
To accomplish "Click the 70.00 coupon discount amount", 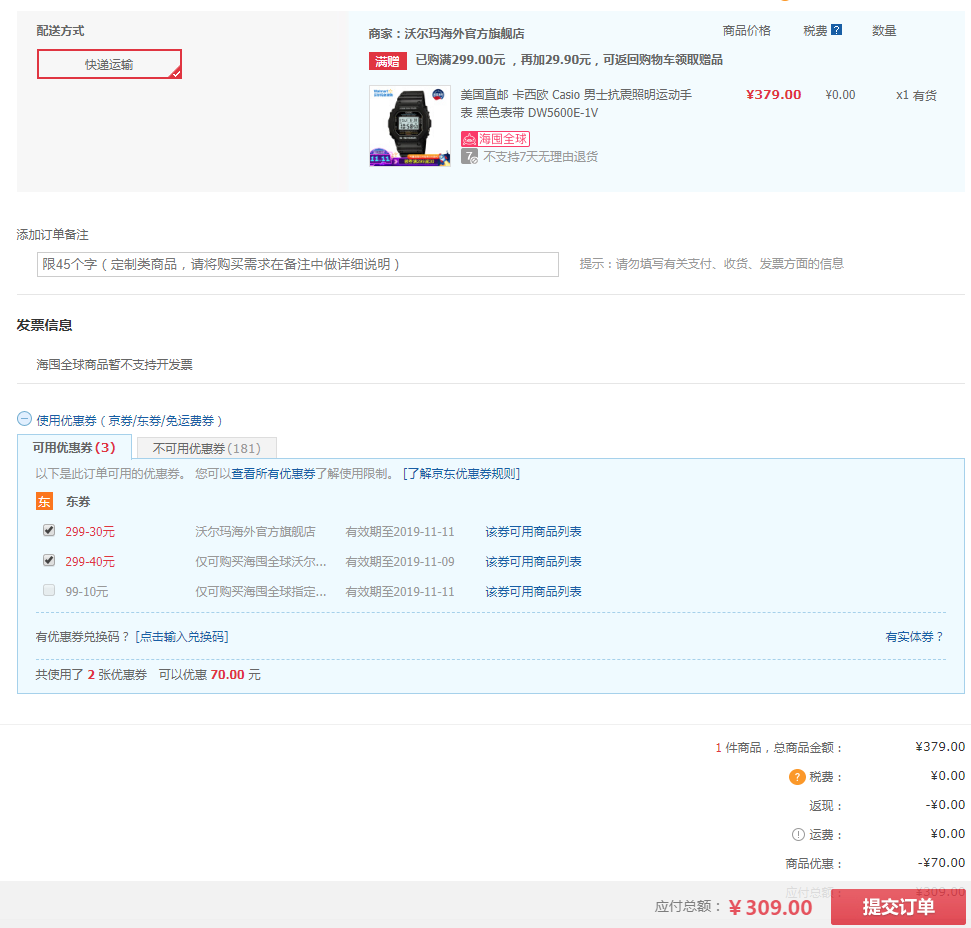I will (227, 675).
